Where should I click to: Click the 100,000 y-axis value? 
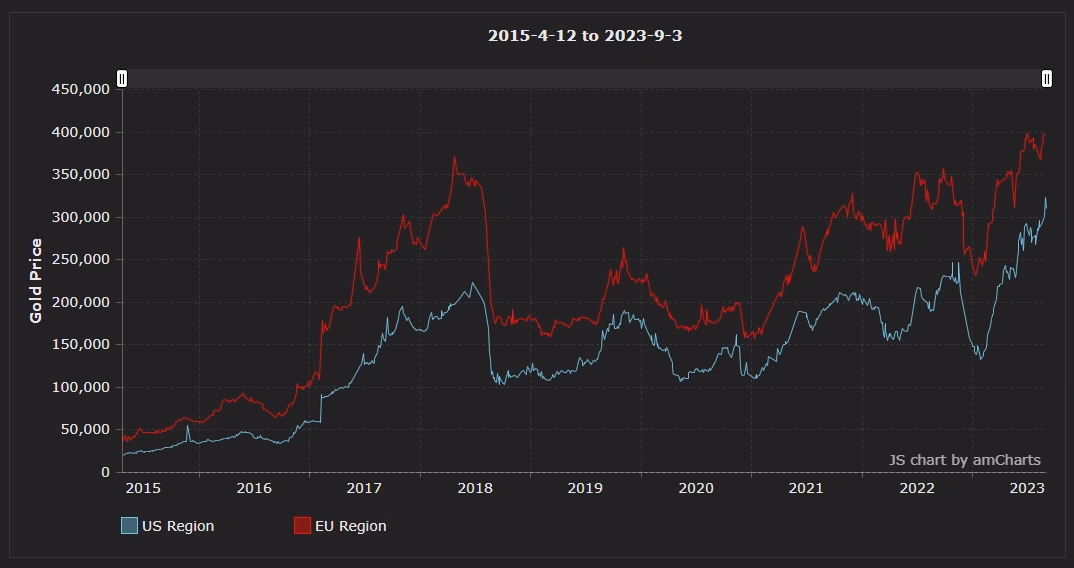[x=81, y=387]
